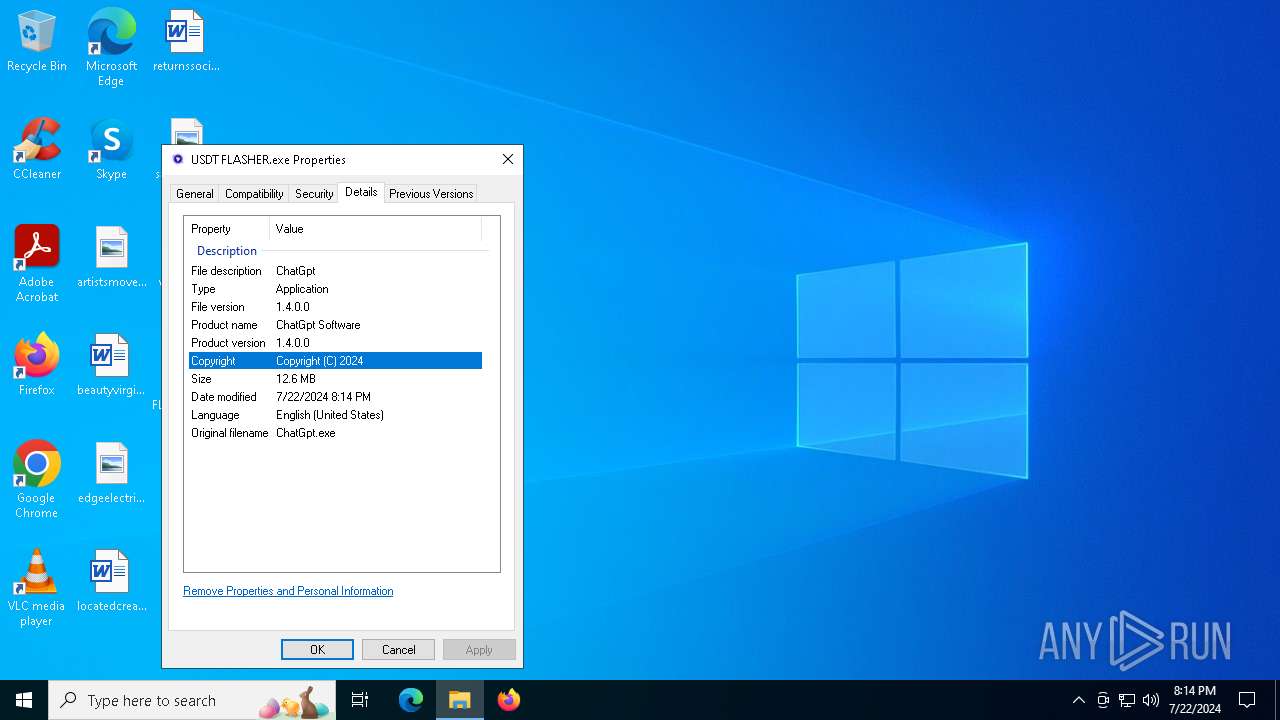1280x720 pixels.
Task: Select the Details tab
Action: [361, 192]
